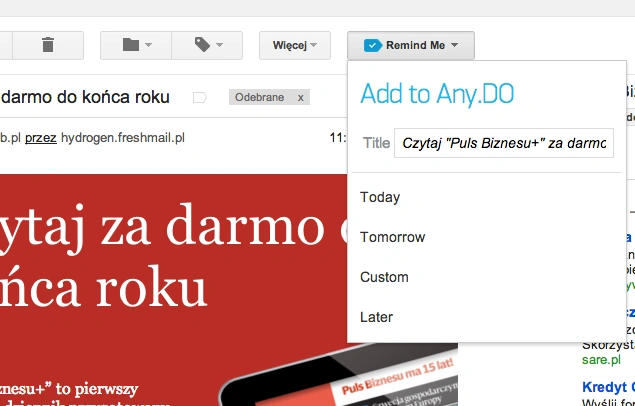Click the email subject line text
Viewport: 635px width, 406px height.
tap(85, 97)
